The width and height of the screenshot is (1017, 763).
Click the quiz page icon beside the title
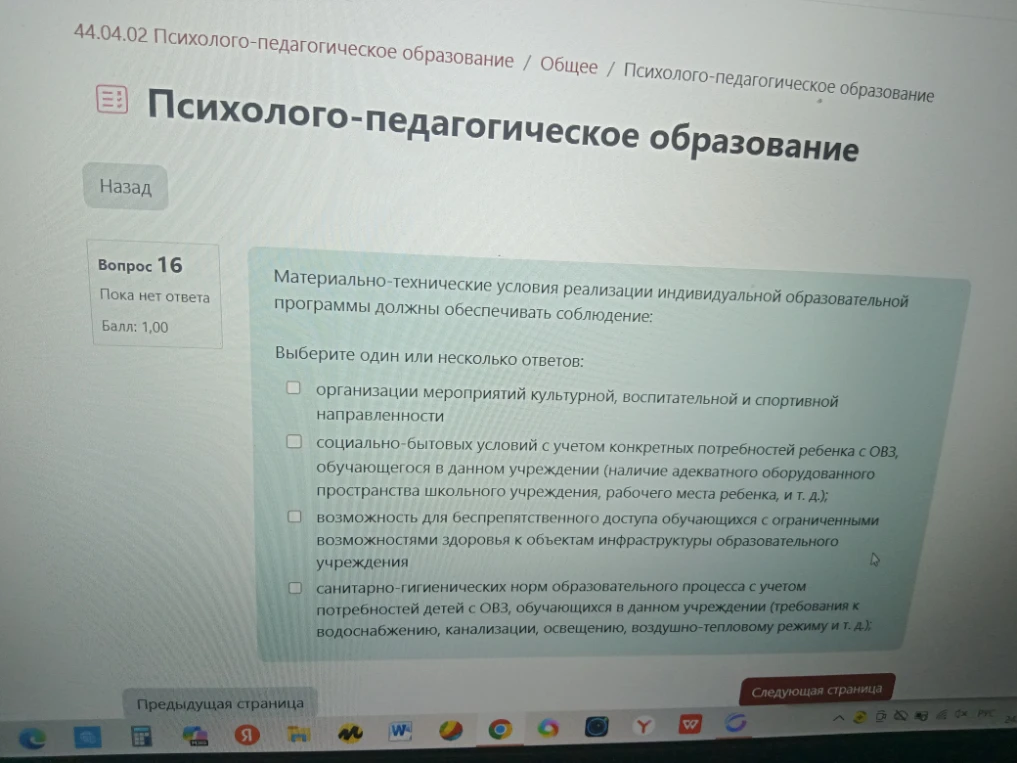click(x=112, y=100)
